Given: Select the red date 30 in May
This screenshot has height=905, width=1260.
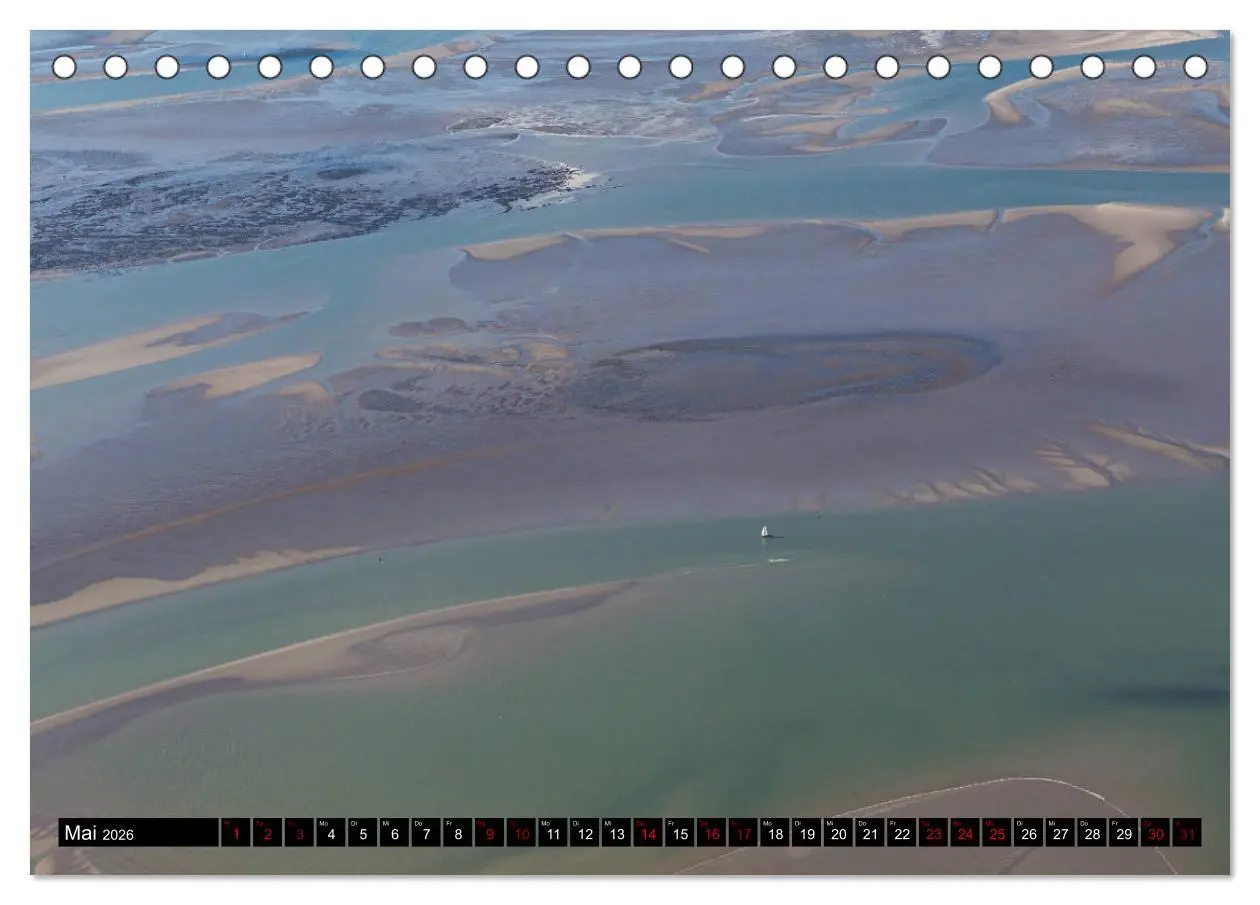Looking at the screenshot, I should click(x=1156, y=833).
